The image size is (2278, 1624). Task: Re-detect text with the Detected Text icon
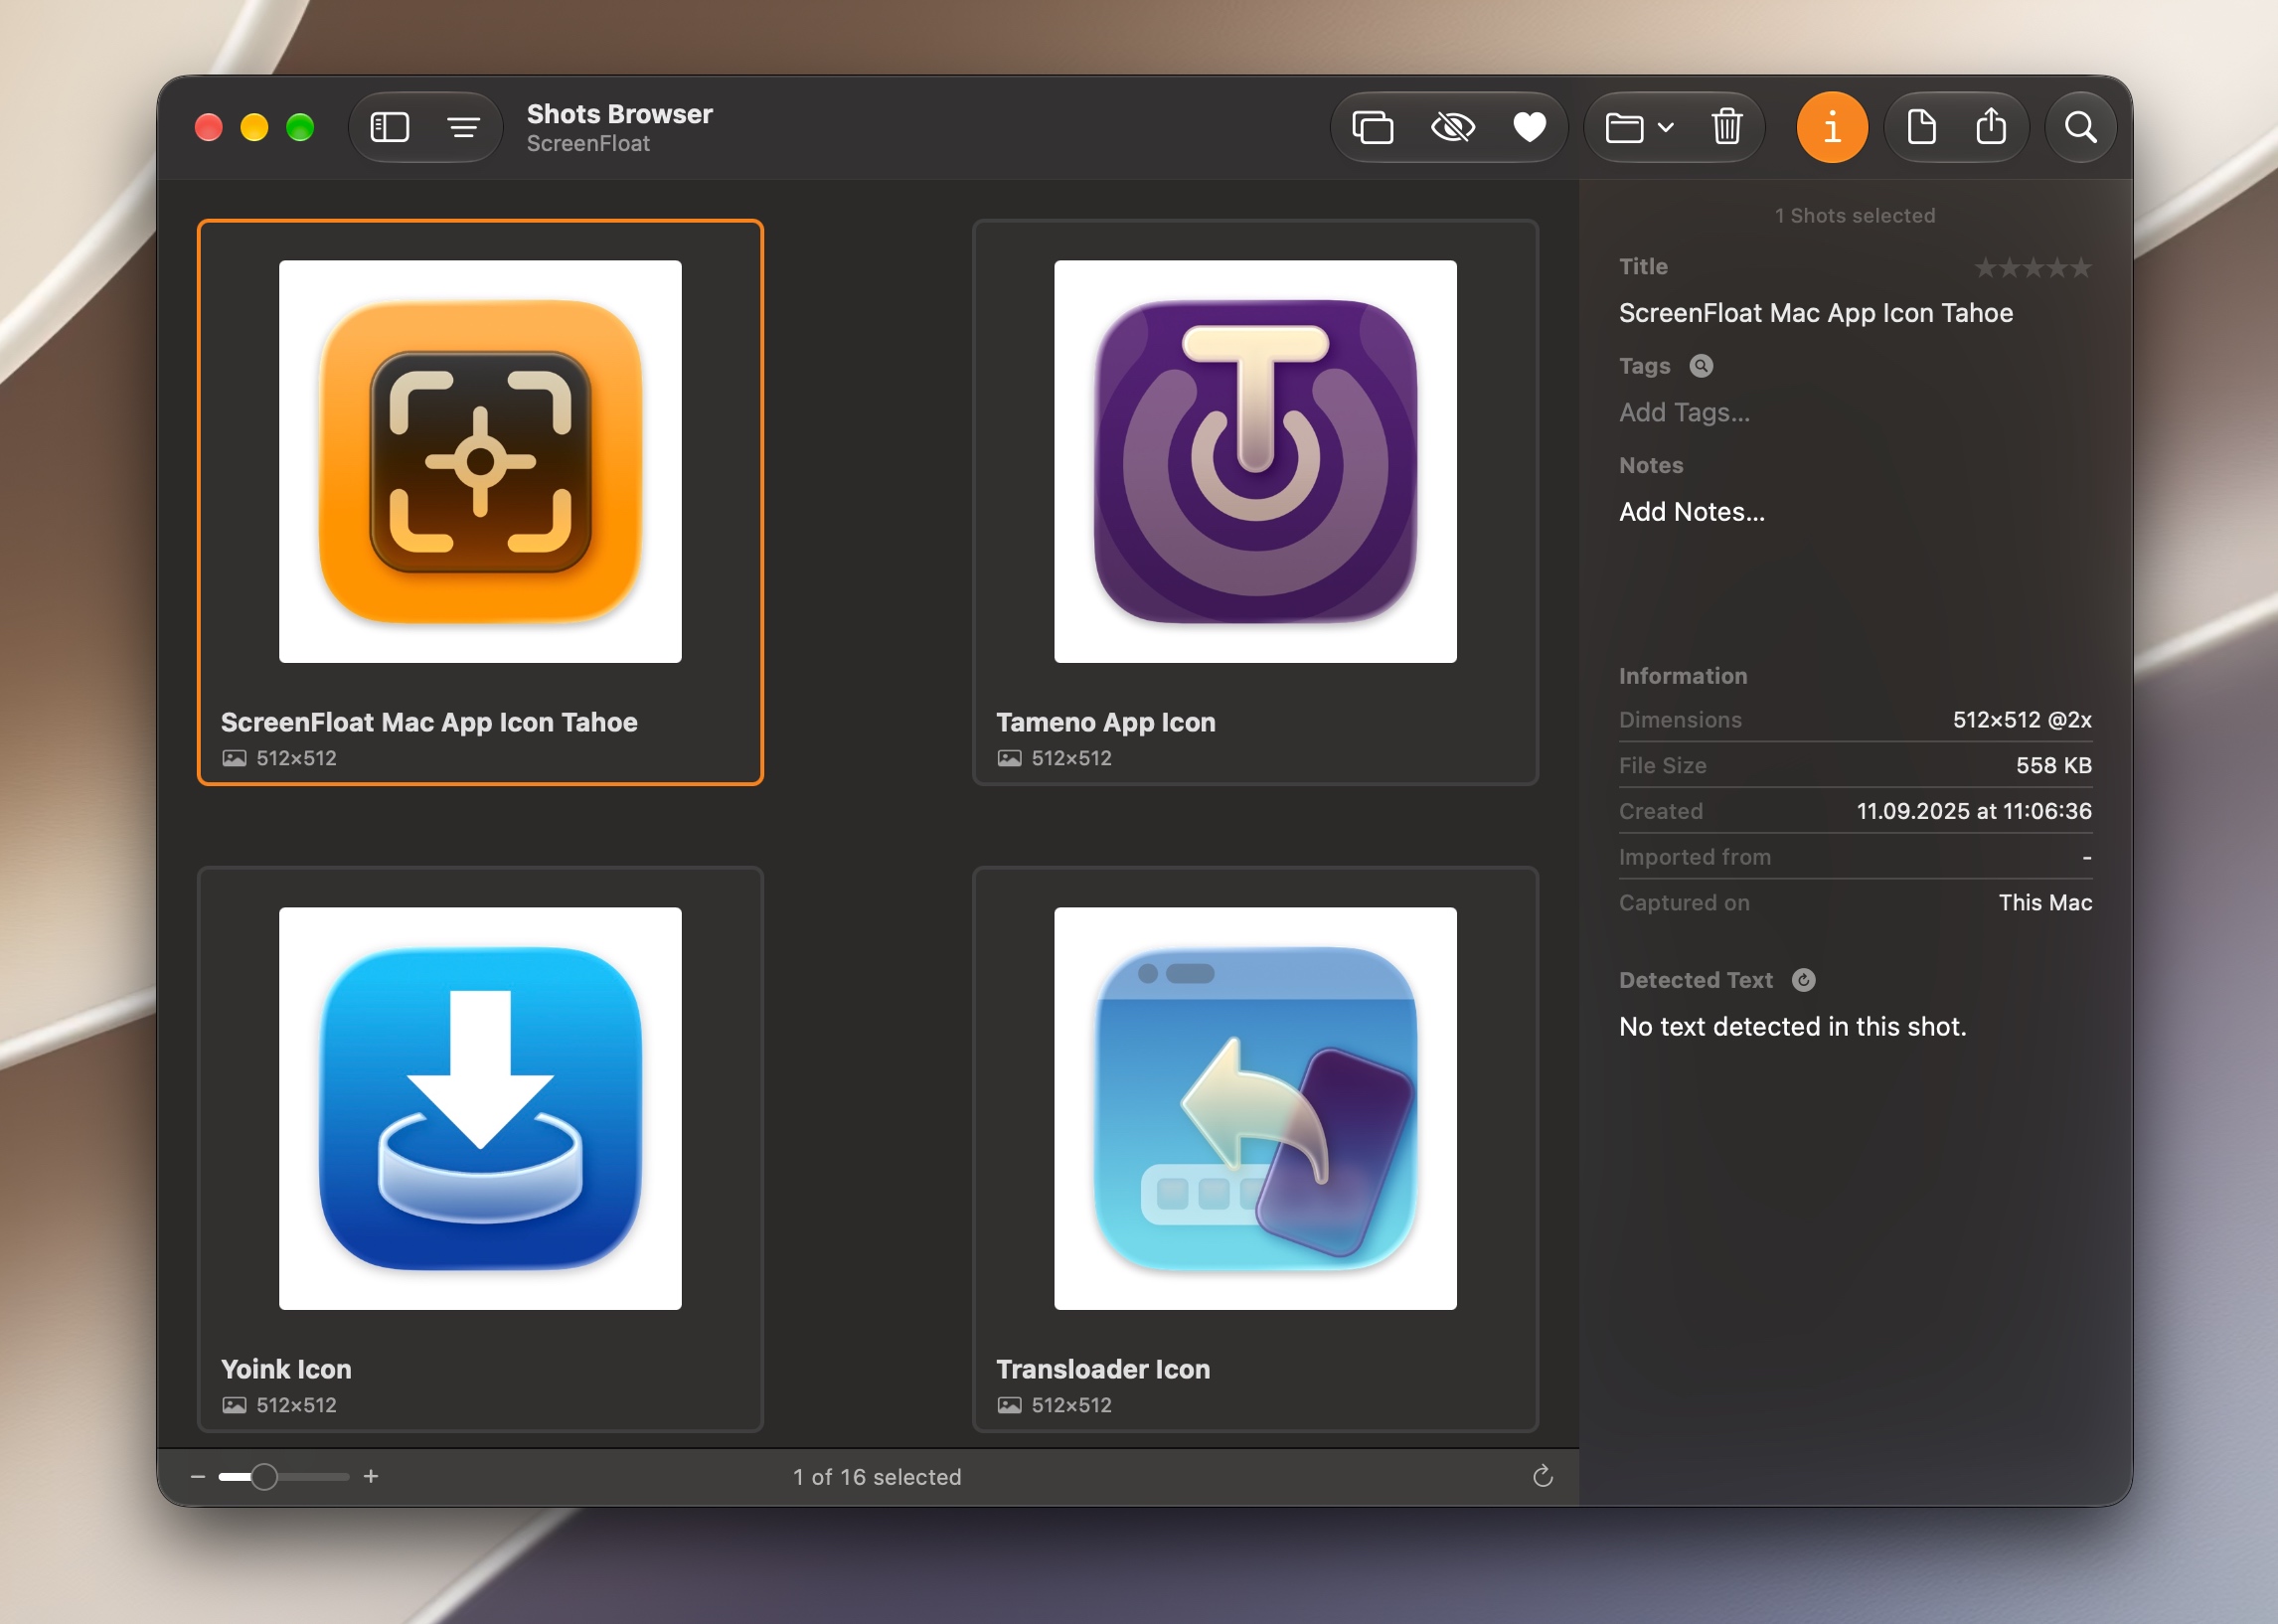point(1803,980)
